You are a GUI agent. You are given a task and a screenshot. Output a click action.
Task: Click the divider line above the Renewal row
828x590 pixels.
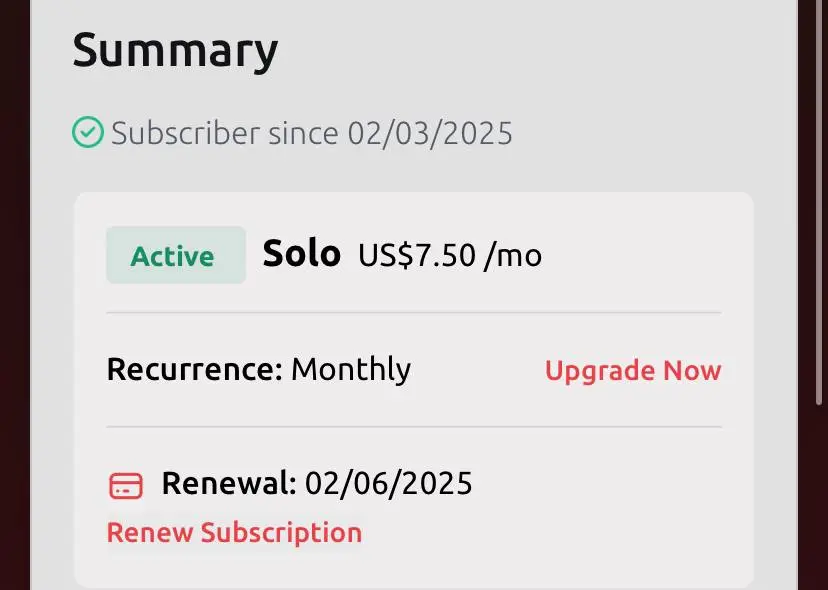click(x=413, y=427)
